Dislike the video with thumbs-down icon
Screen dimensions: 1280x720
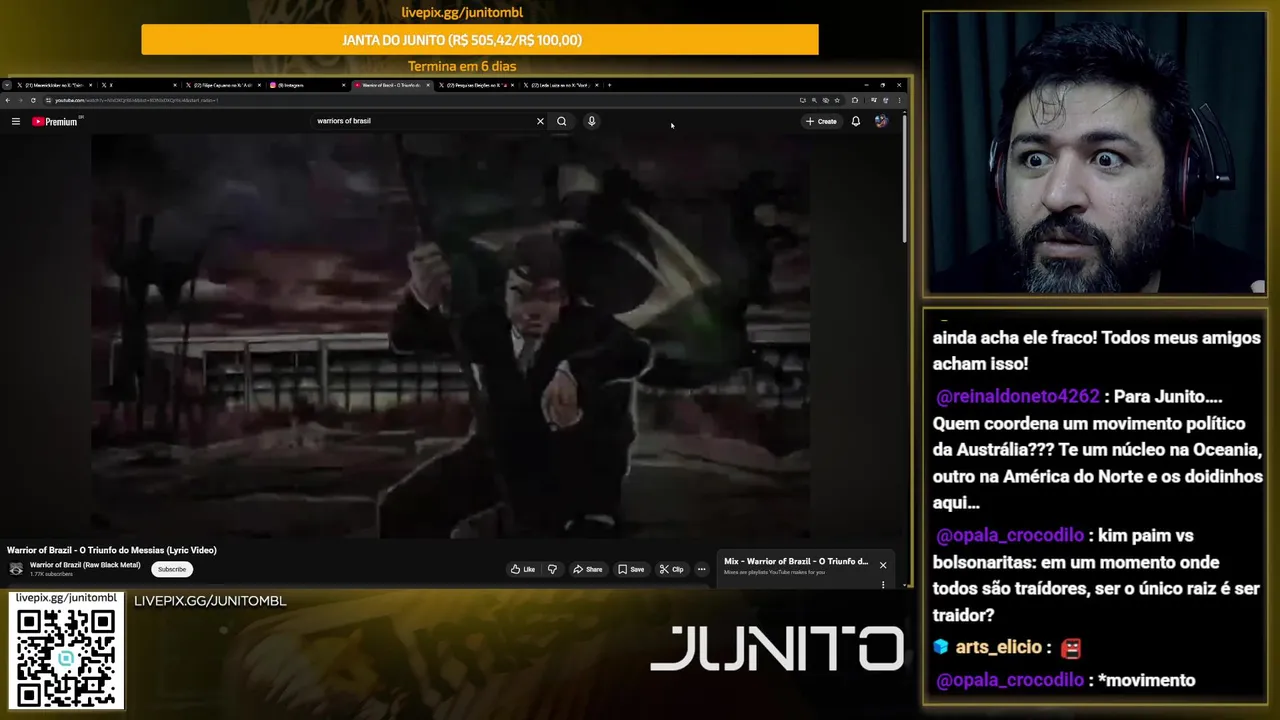tap(552, 569)
